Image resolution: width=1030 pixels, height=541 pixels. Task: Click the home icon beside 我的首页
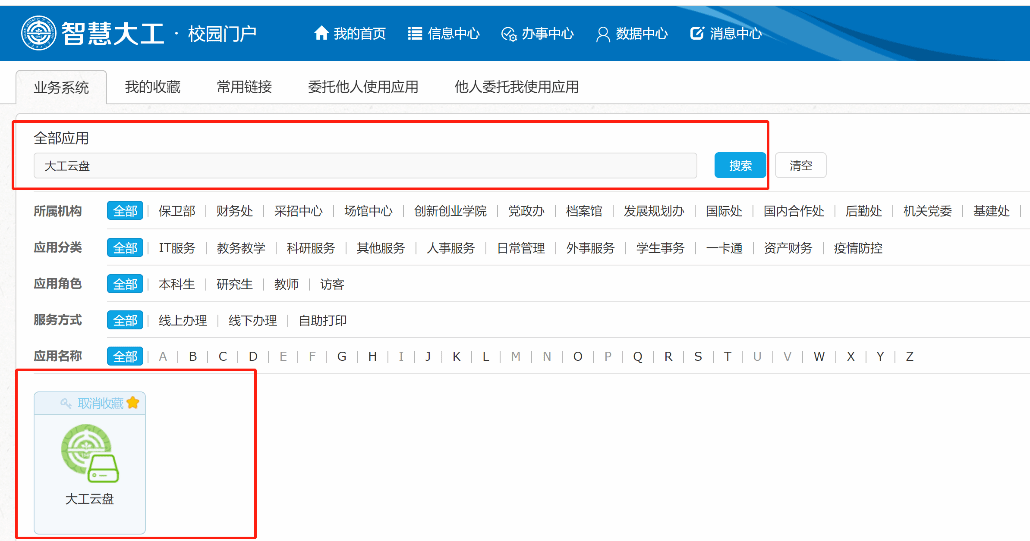click(x=321, y=33)
